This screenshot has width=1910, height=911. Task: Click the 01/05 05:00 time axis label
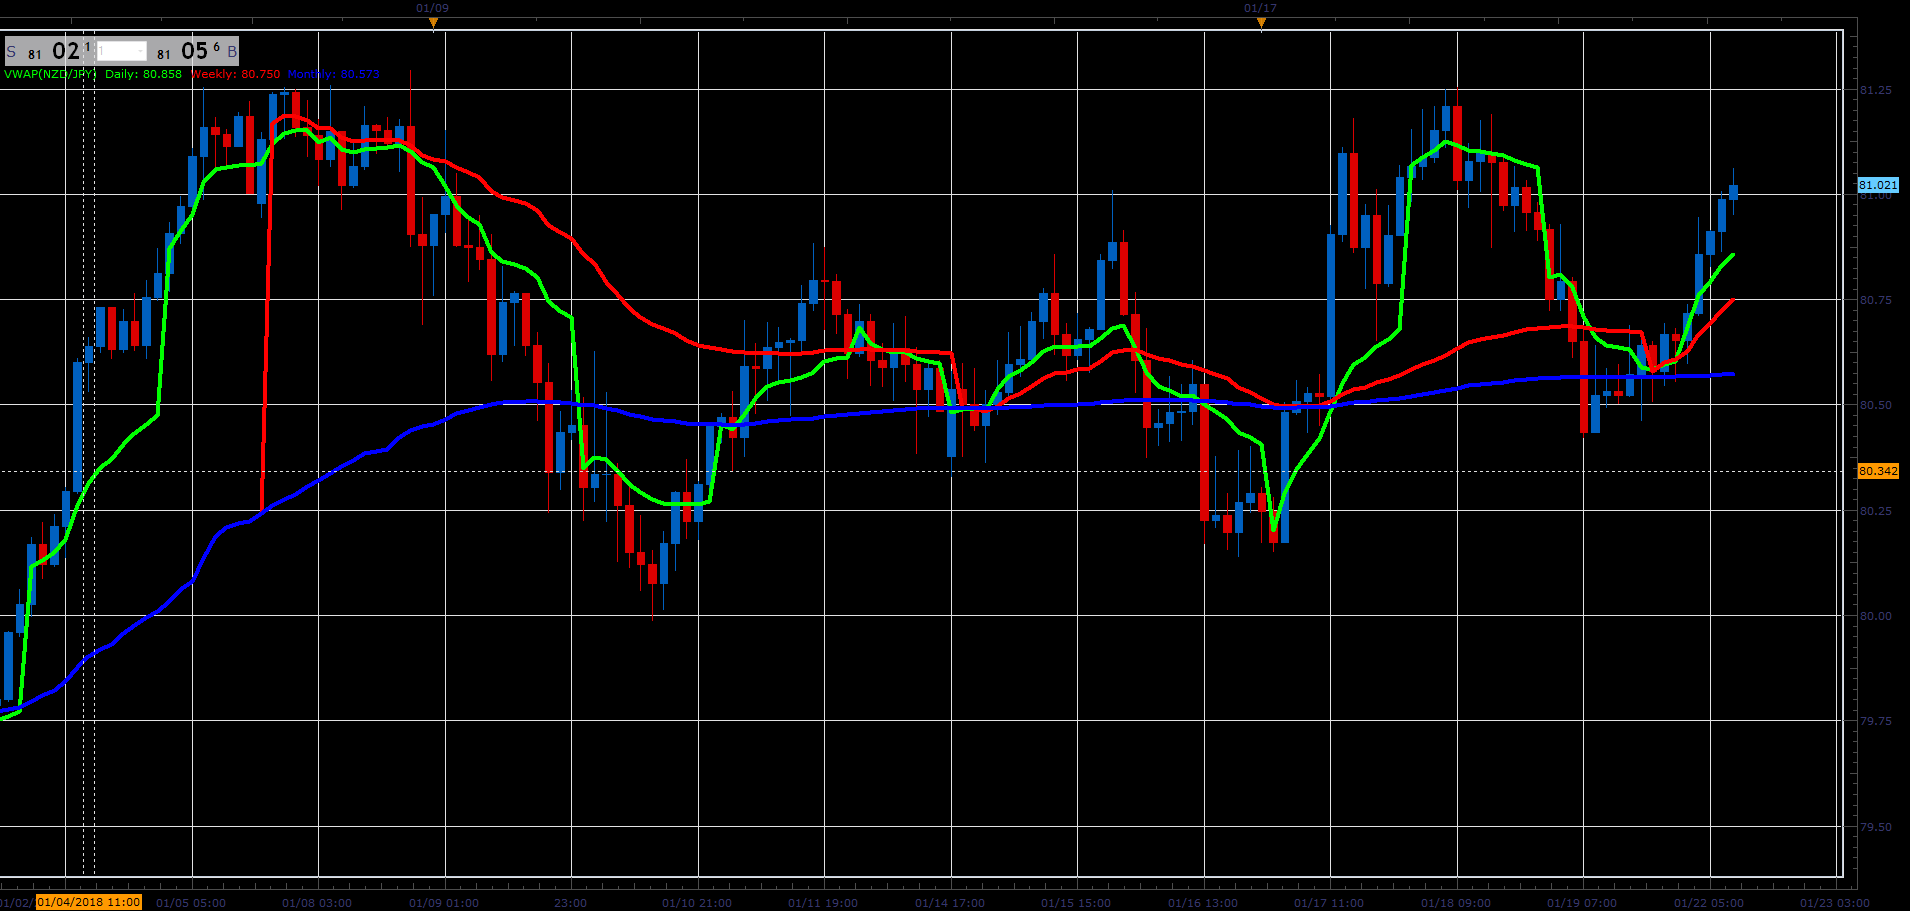coord(191,903)
